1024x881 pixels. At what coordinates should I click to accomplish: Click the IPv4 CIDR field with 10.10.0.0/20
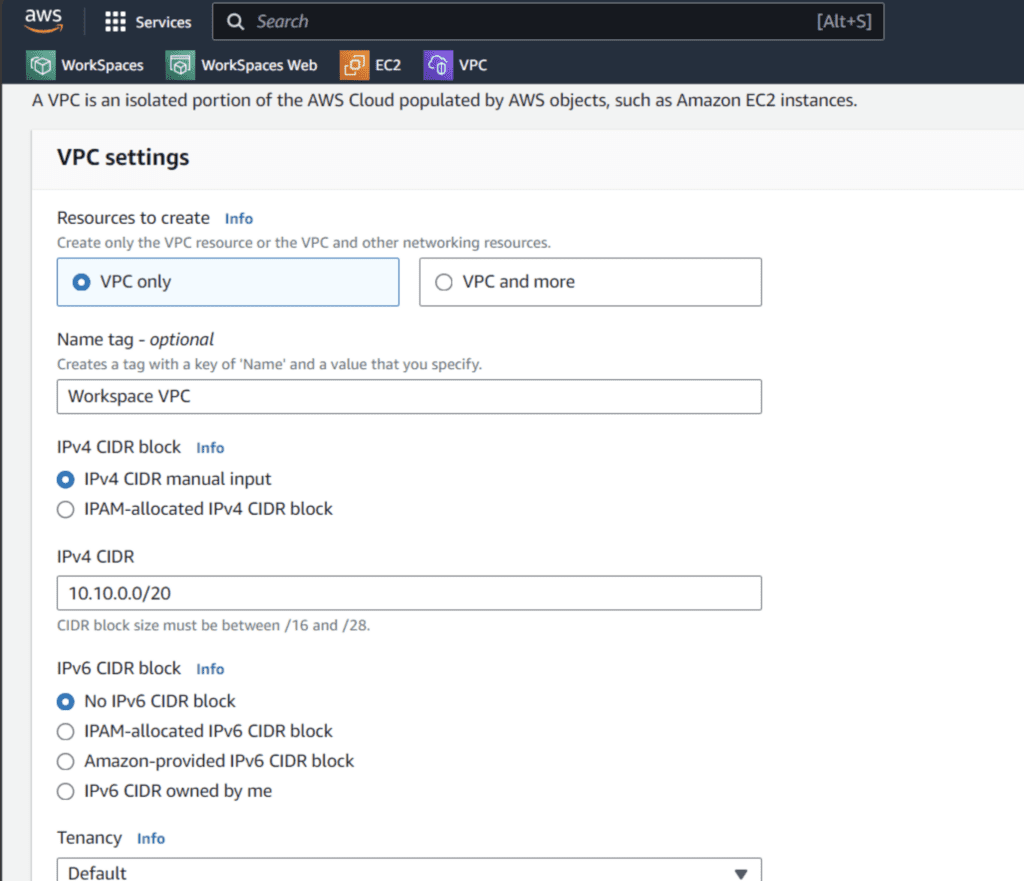(409, 593)
